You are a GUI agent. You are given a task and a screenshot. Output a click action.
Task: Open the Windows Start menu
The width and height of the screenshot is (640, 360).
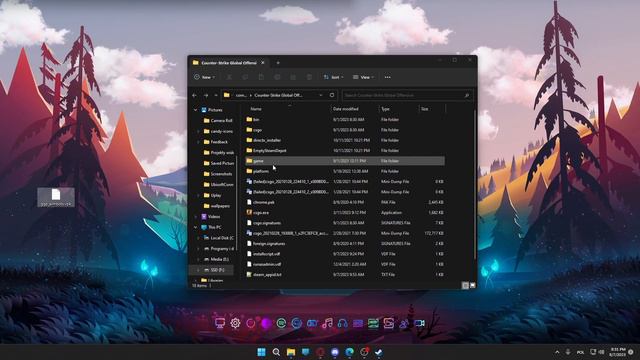click(261, 352)
